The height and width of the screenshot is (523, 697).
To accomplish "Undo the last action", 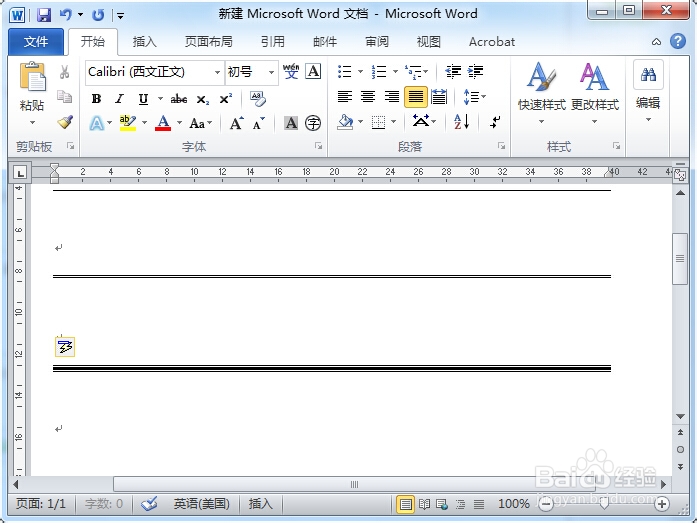I will (66, 15).
